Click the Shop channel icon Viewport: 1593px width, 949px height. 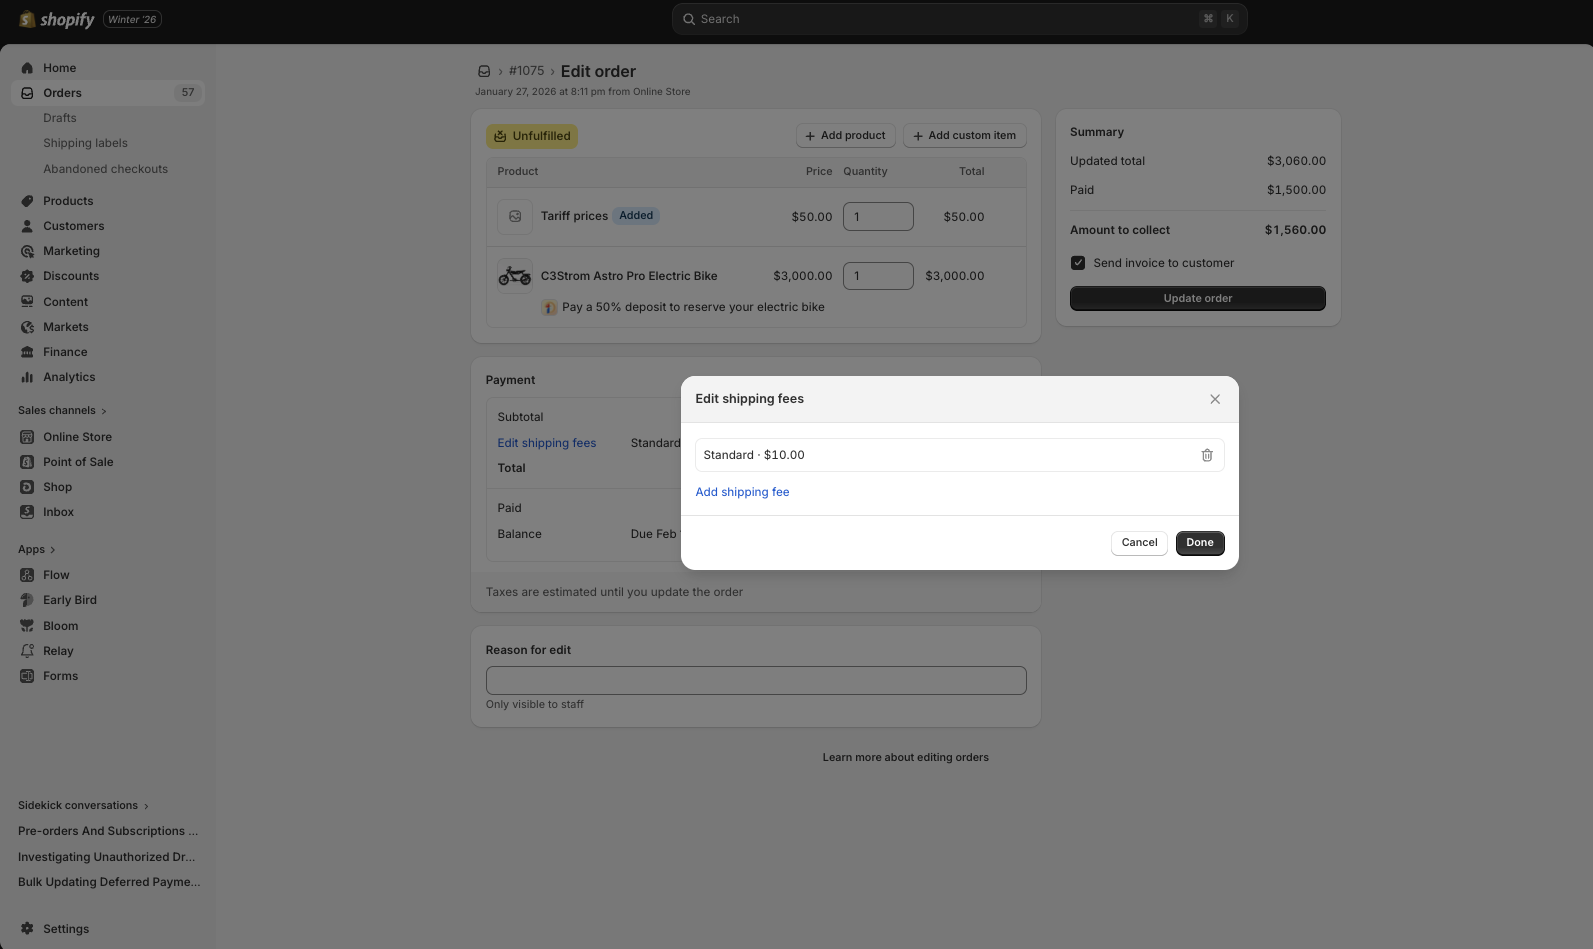(27, 487)
